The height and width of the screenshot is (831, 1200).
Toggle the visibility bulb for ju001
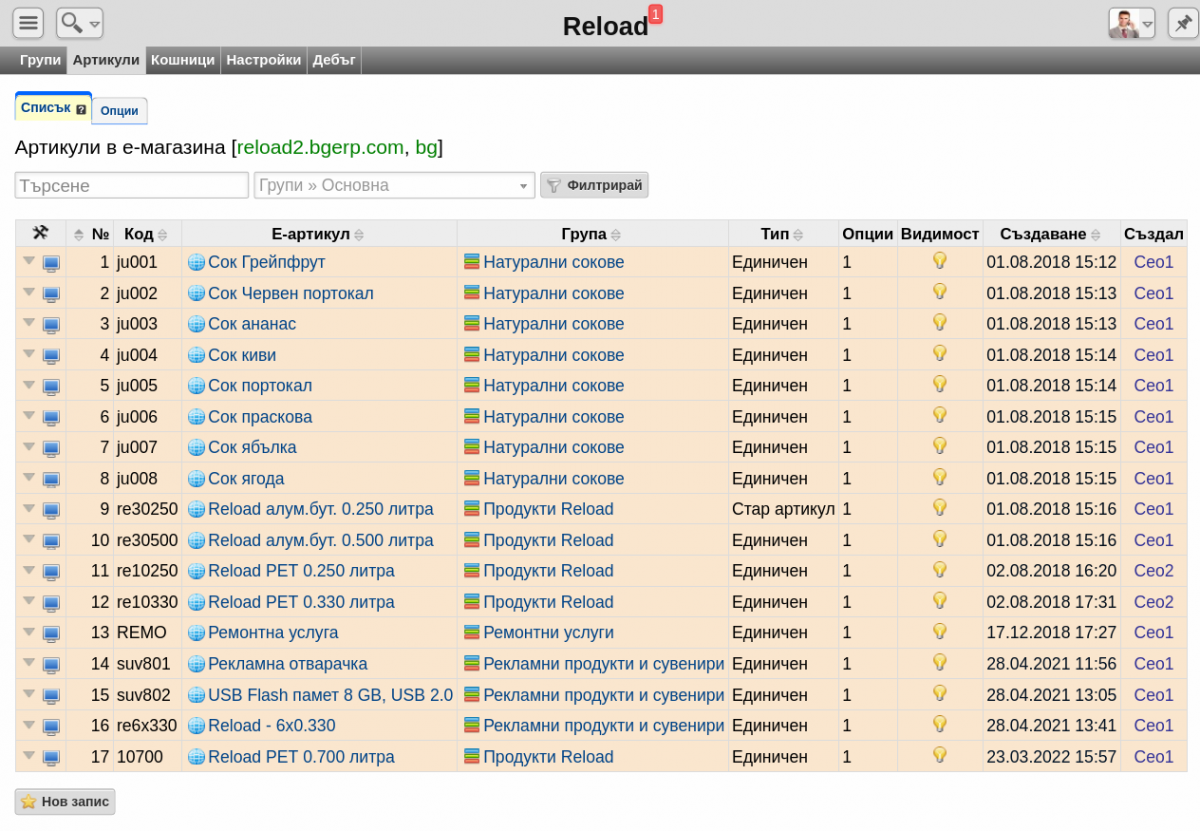939,261
